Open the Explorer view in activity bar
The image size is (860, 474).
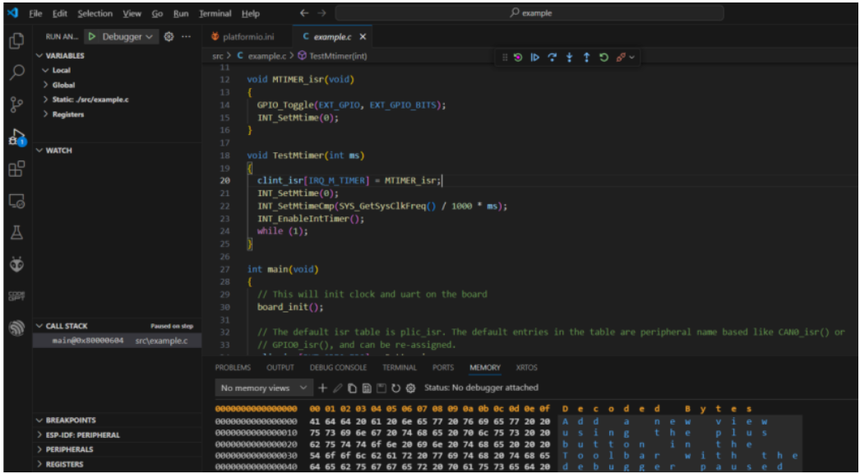pyautogui.click(x=17, y=41)
